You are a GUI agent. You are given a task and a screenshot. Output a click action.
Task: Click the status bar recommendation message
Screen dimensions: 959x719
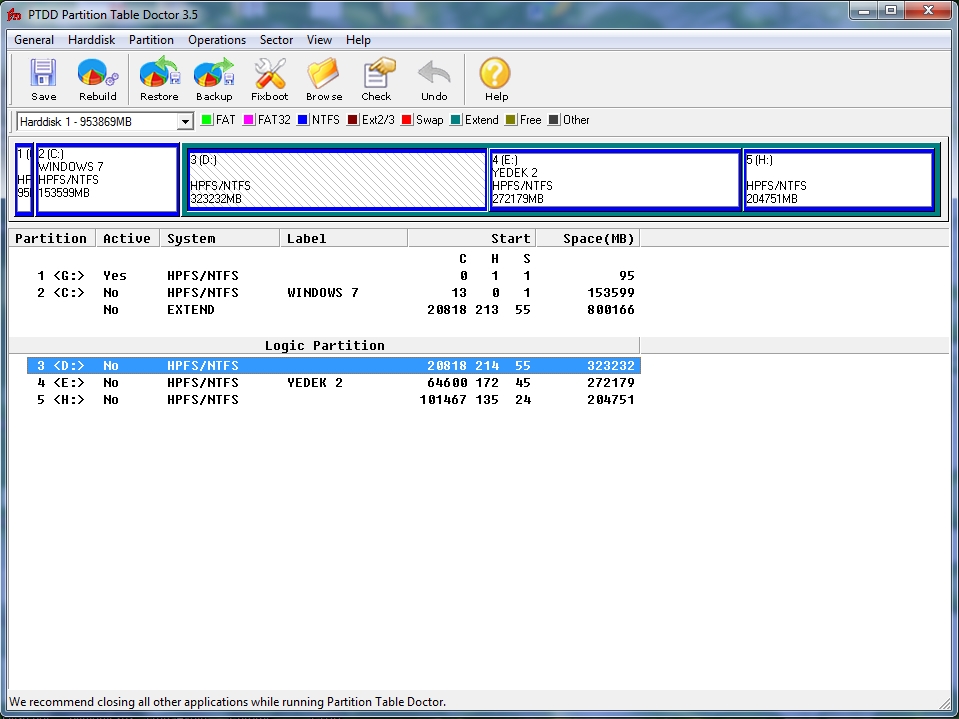pos(227,702)
